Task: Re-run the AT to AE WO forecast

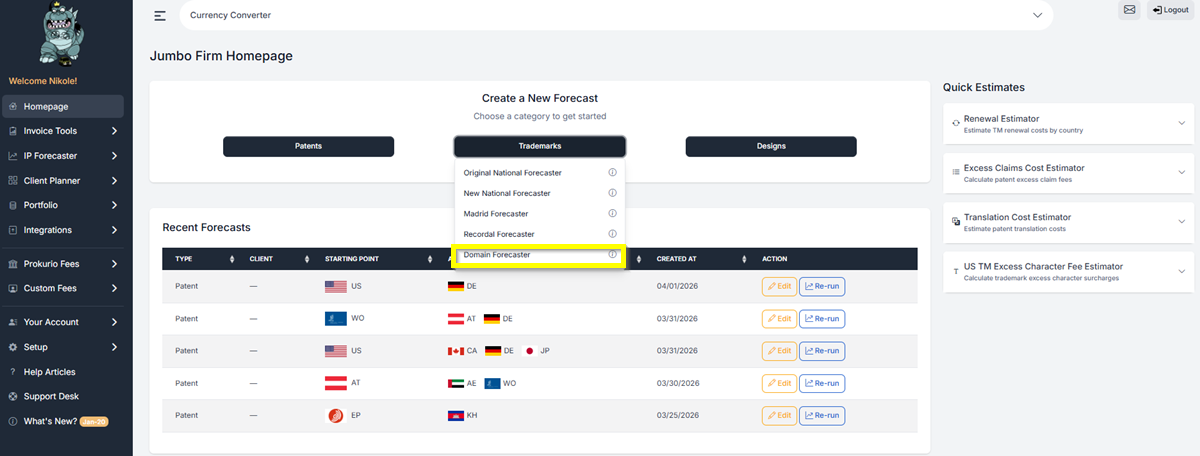Action: (822, 383)
